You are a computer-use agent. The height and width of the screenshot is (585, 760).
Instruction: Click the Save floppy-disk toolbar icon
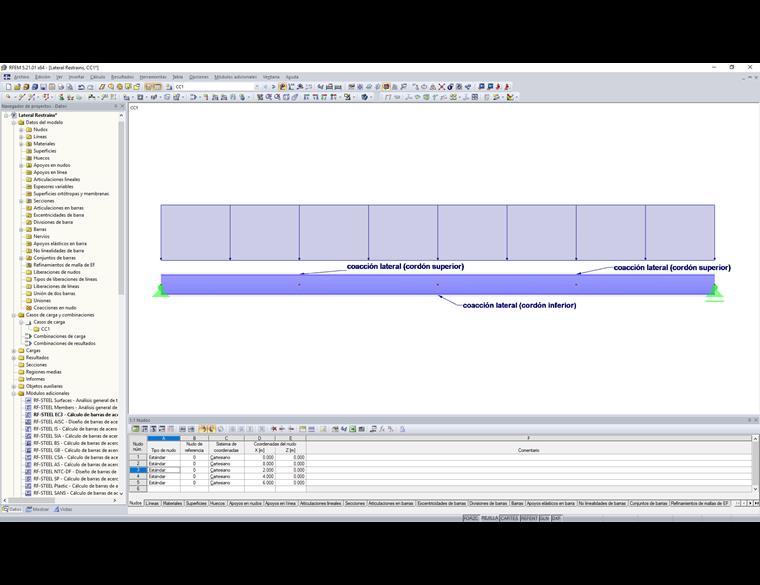(43, 87)
